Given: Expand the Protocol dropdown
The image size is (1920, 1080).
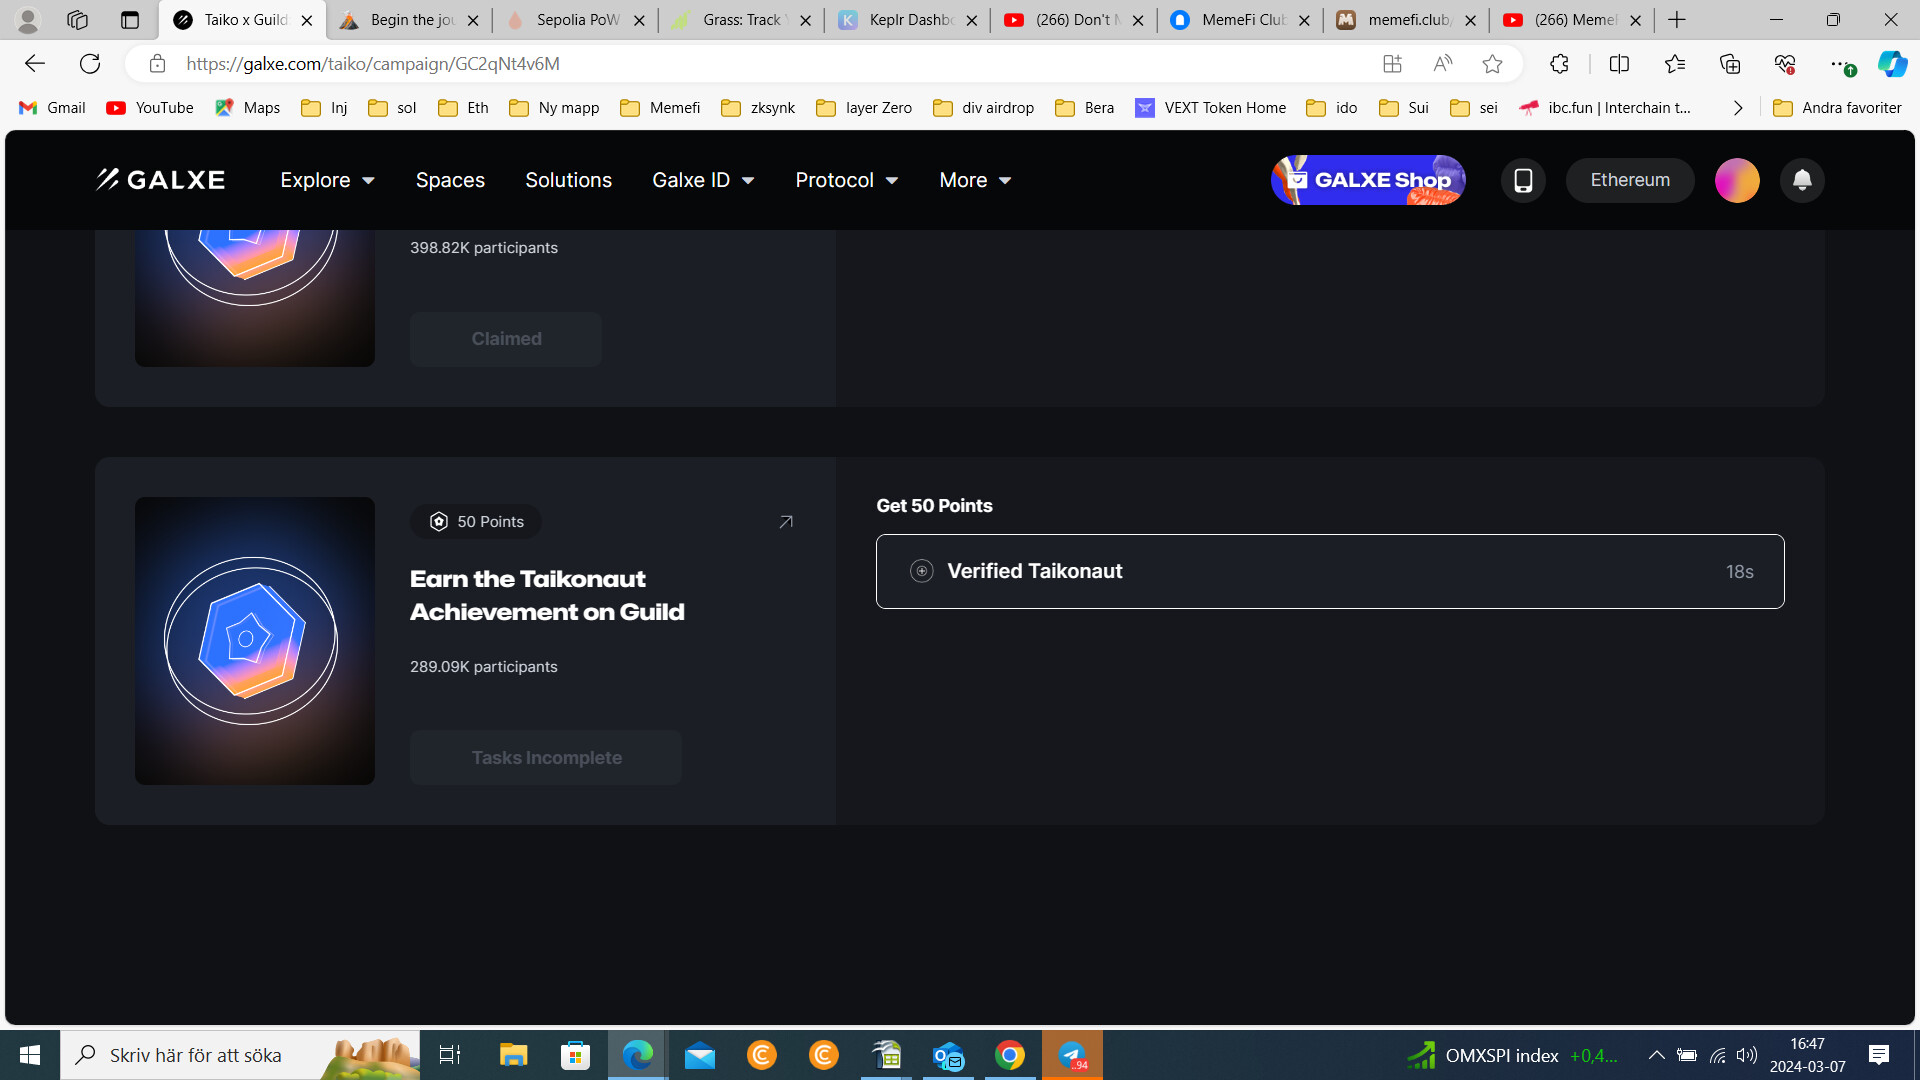Looking at the screenshot, I should [x=847, y=180].
